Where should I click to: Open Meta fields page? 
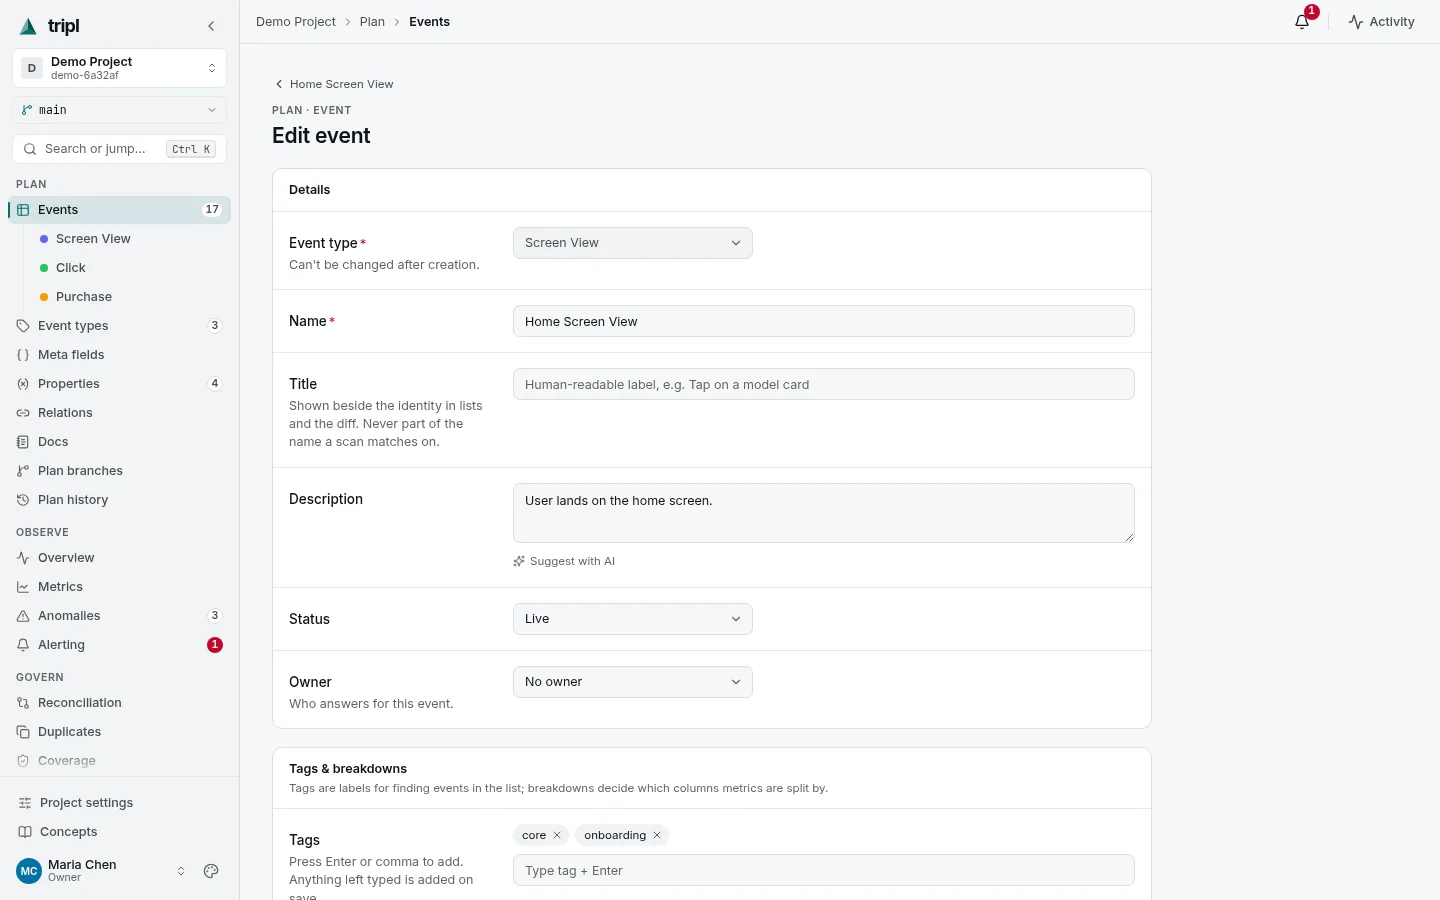[x=119, y=355]
